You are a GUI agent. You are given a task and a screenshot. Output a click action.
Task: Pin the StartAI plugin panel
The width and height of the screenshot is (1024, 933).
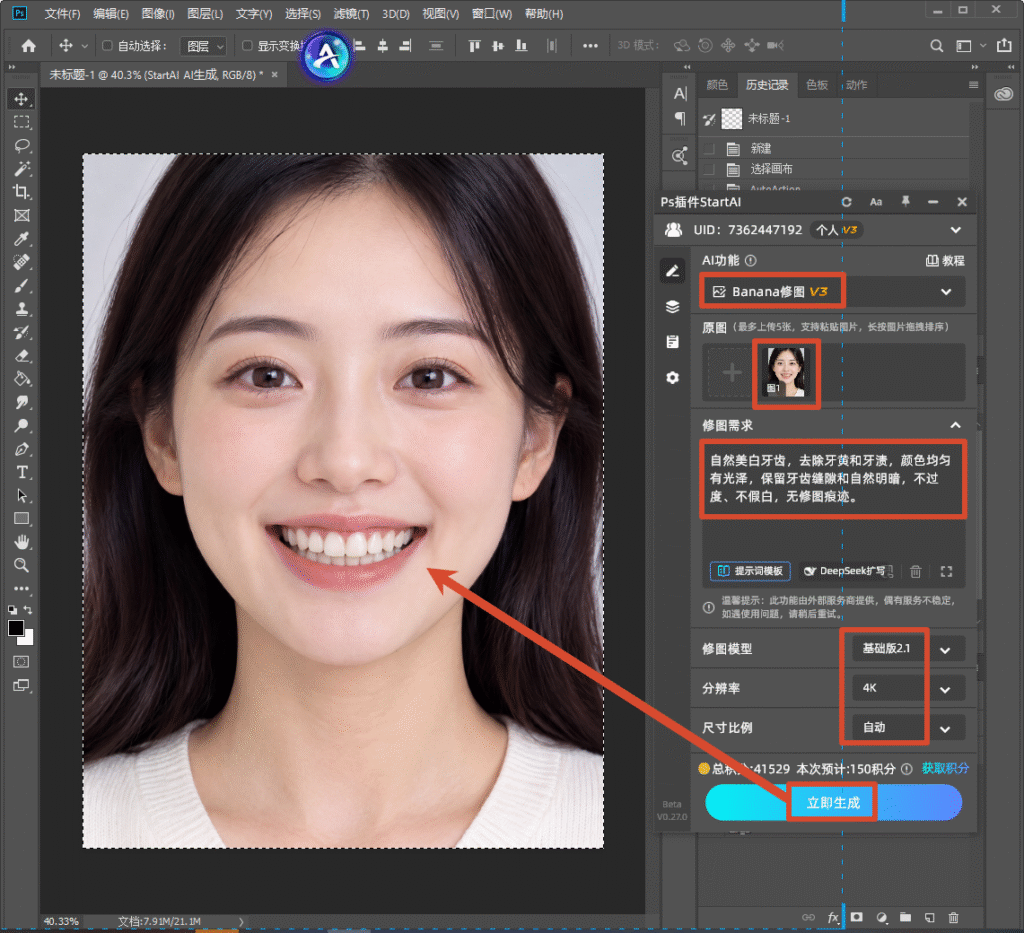(905, 202)
